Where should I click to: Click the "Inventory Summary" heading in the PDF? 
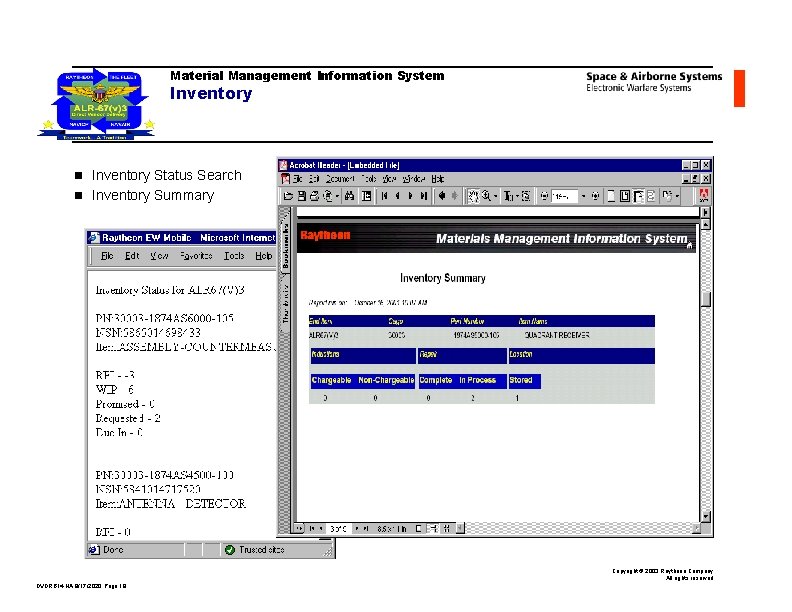point(442,278)
